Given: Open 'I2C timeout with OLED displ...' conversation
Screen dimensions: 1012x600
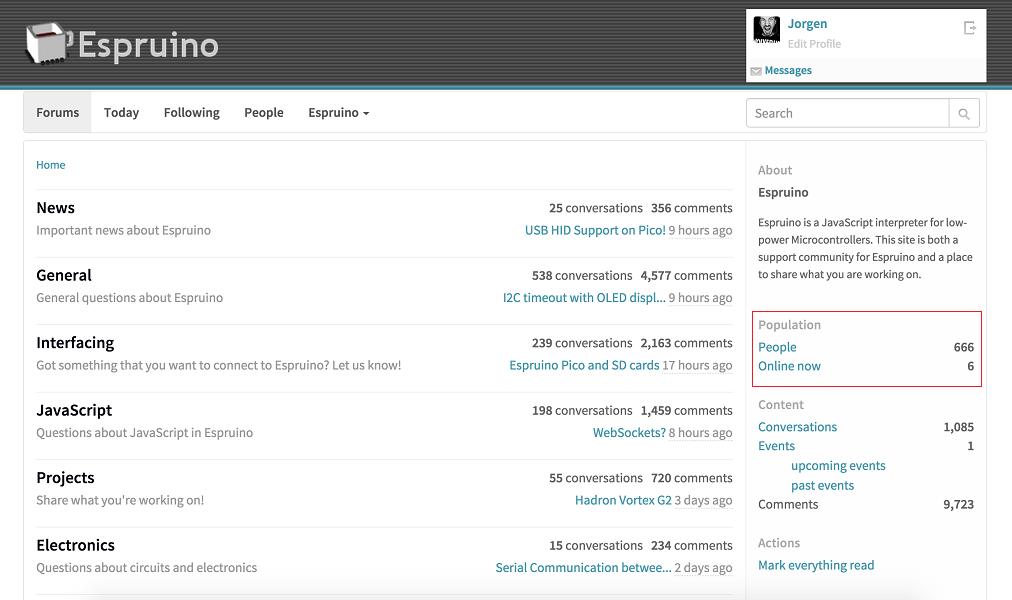Looking at the screenshot, I should [584, 297].
